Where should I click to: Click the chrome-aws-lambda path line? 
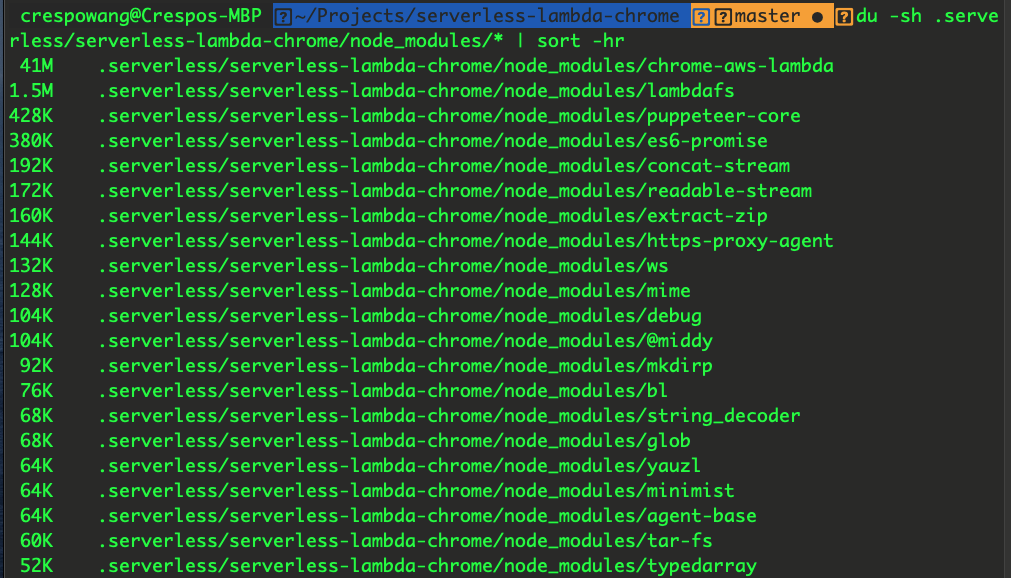click(x=466, y=66)
